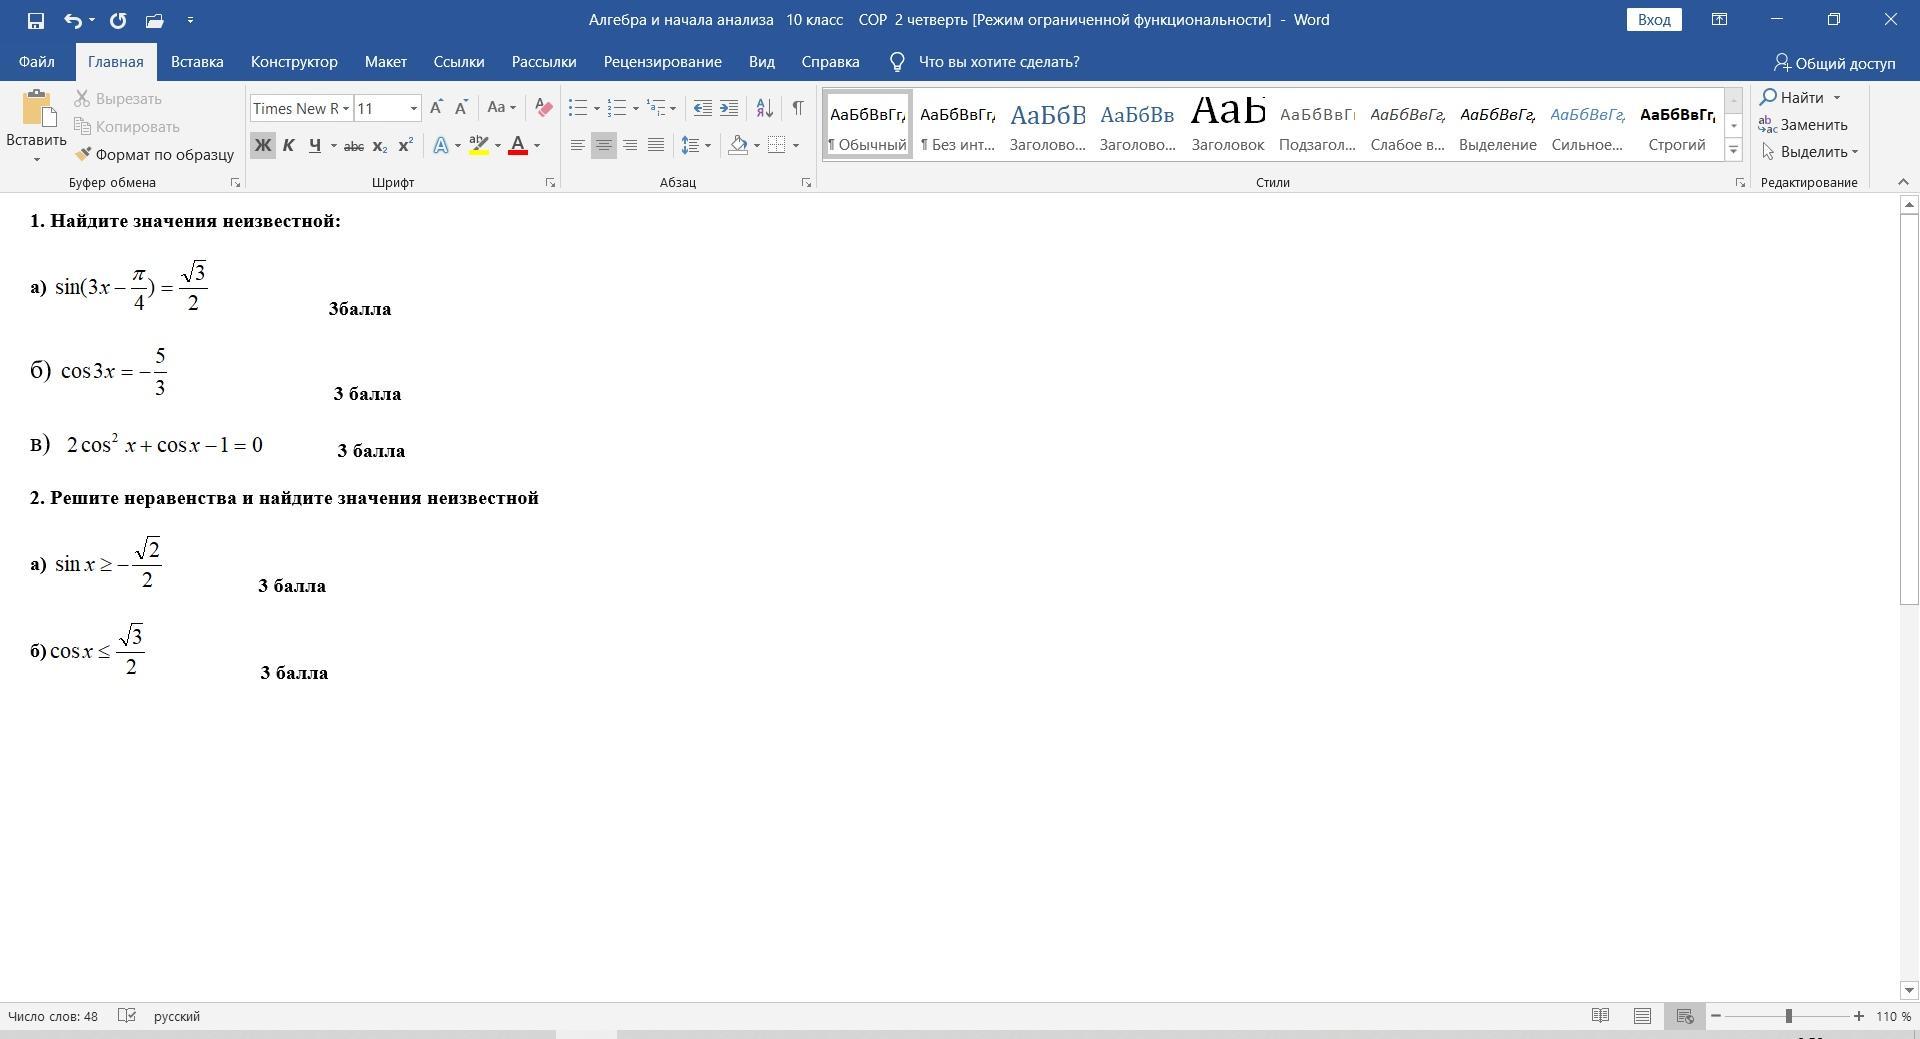1920x1039 pixels.
Task: Click the Save icon in quick access toolbar
Action: [x=36, y=20]
